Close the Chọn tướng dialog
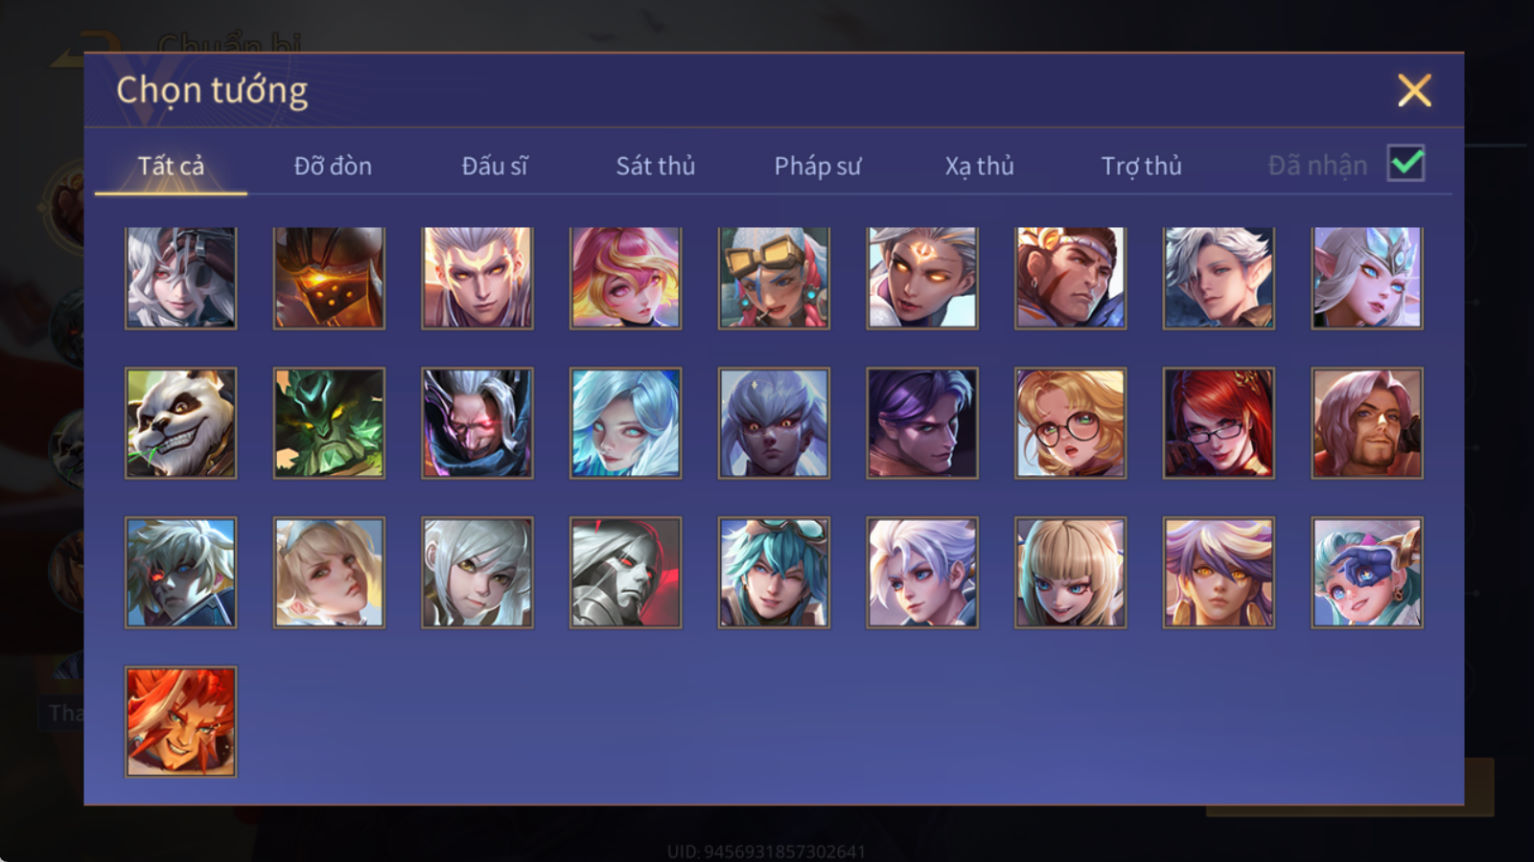This screenshot has width=1534, height=862. coord(1414,91)
